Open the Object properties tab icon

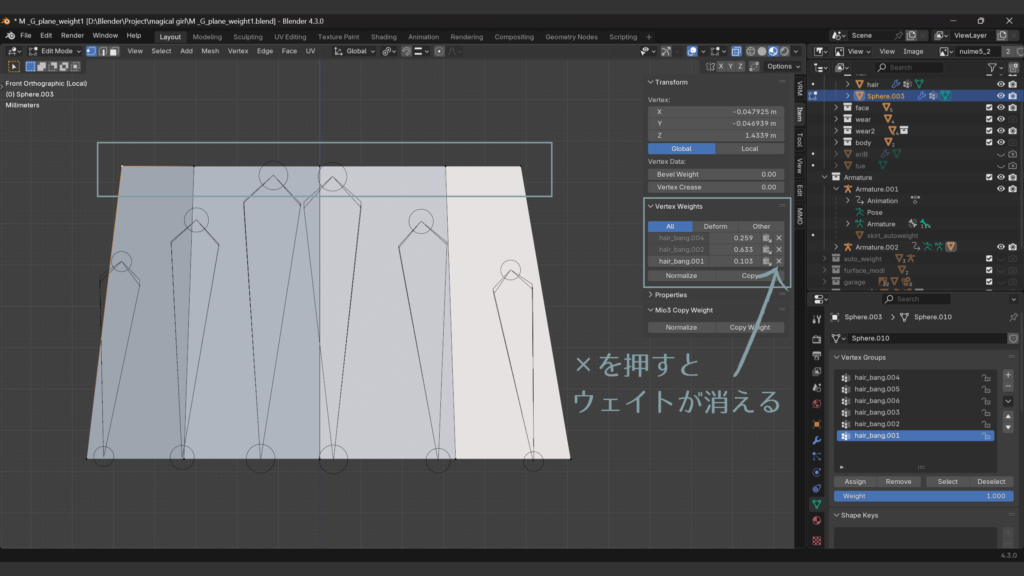click(x=817, y=424)
